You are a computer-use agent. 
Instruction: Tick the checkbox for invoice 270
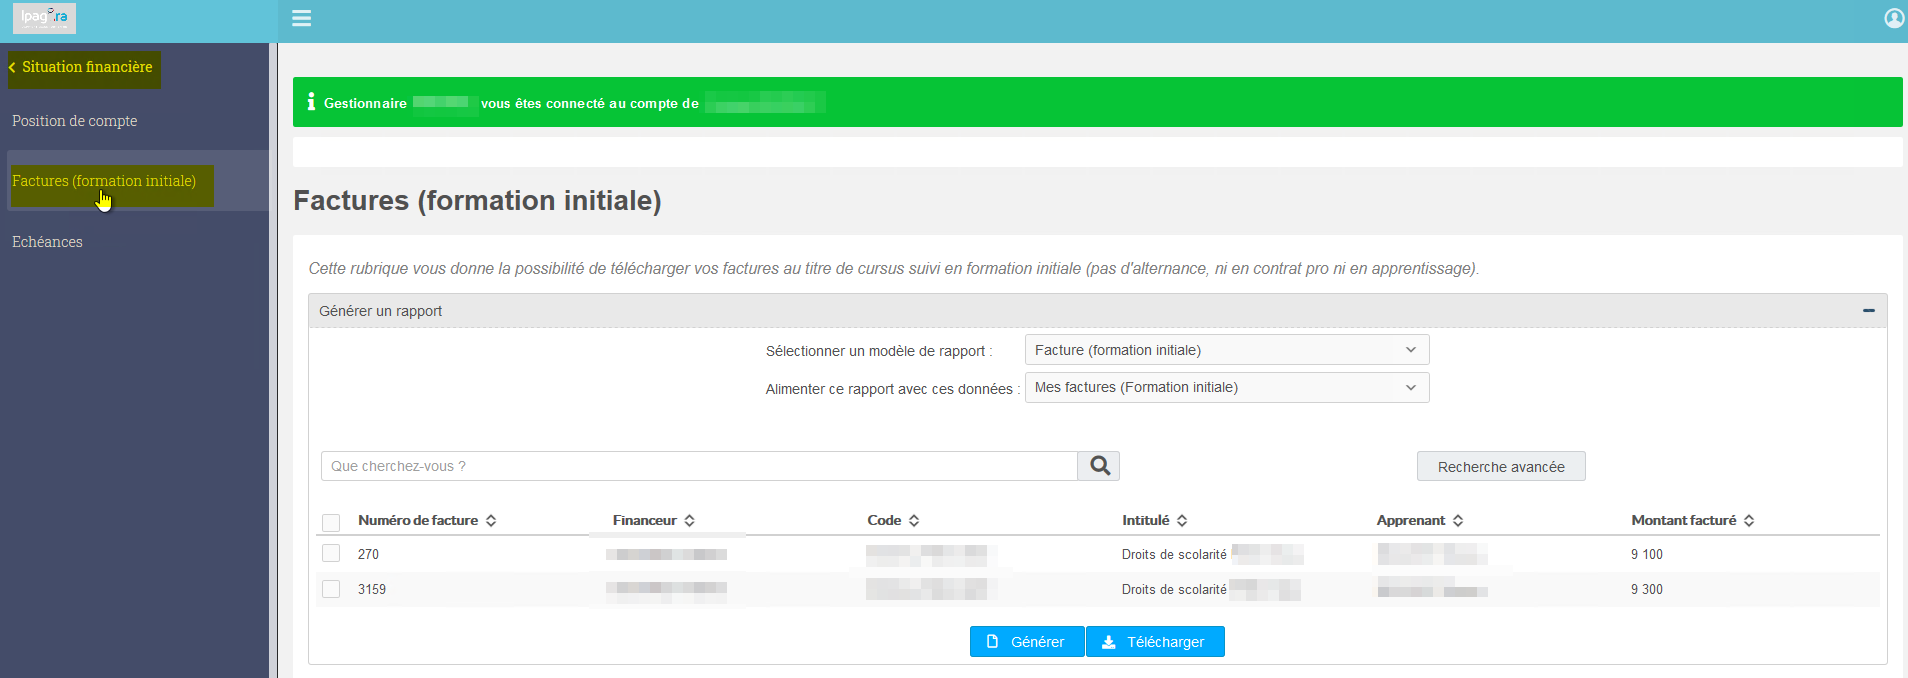(331, 553)
